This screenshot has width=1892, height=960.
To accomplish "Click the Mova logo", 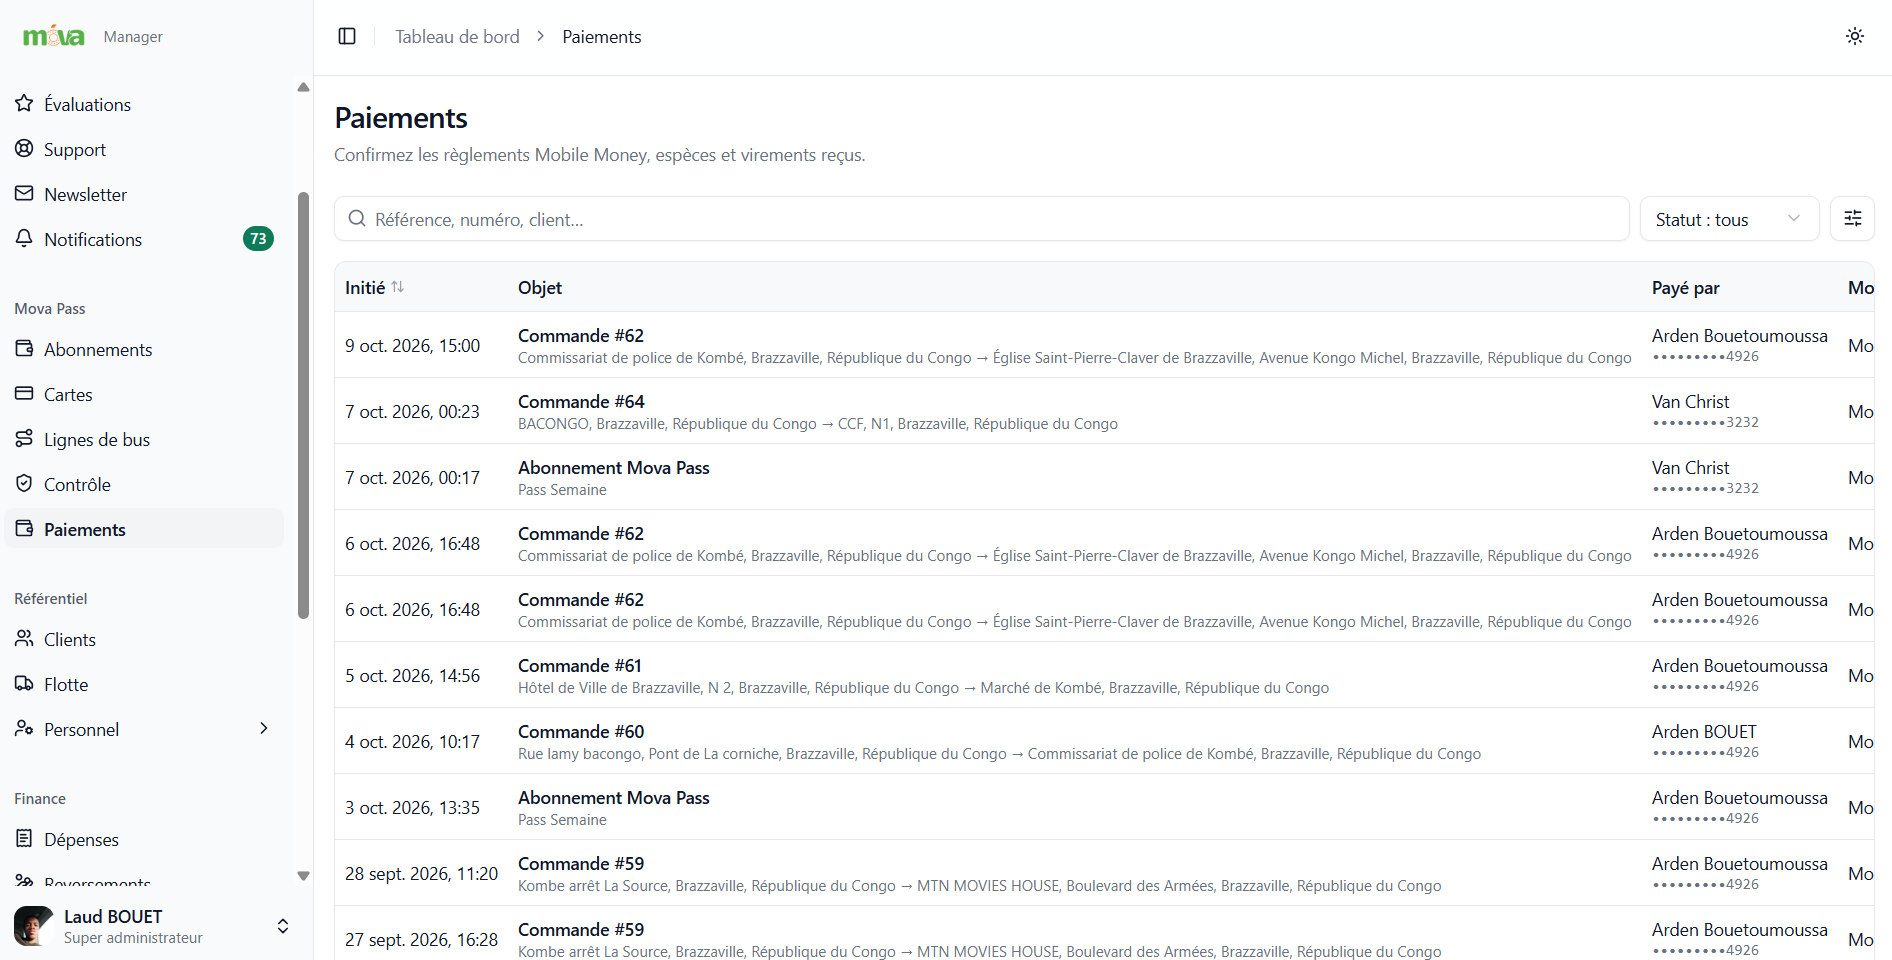I will [54, 36].
